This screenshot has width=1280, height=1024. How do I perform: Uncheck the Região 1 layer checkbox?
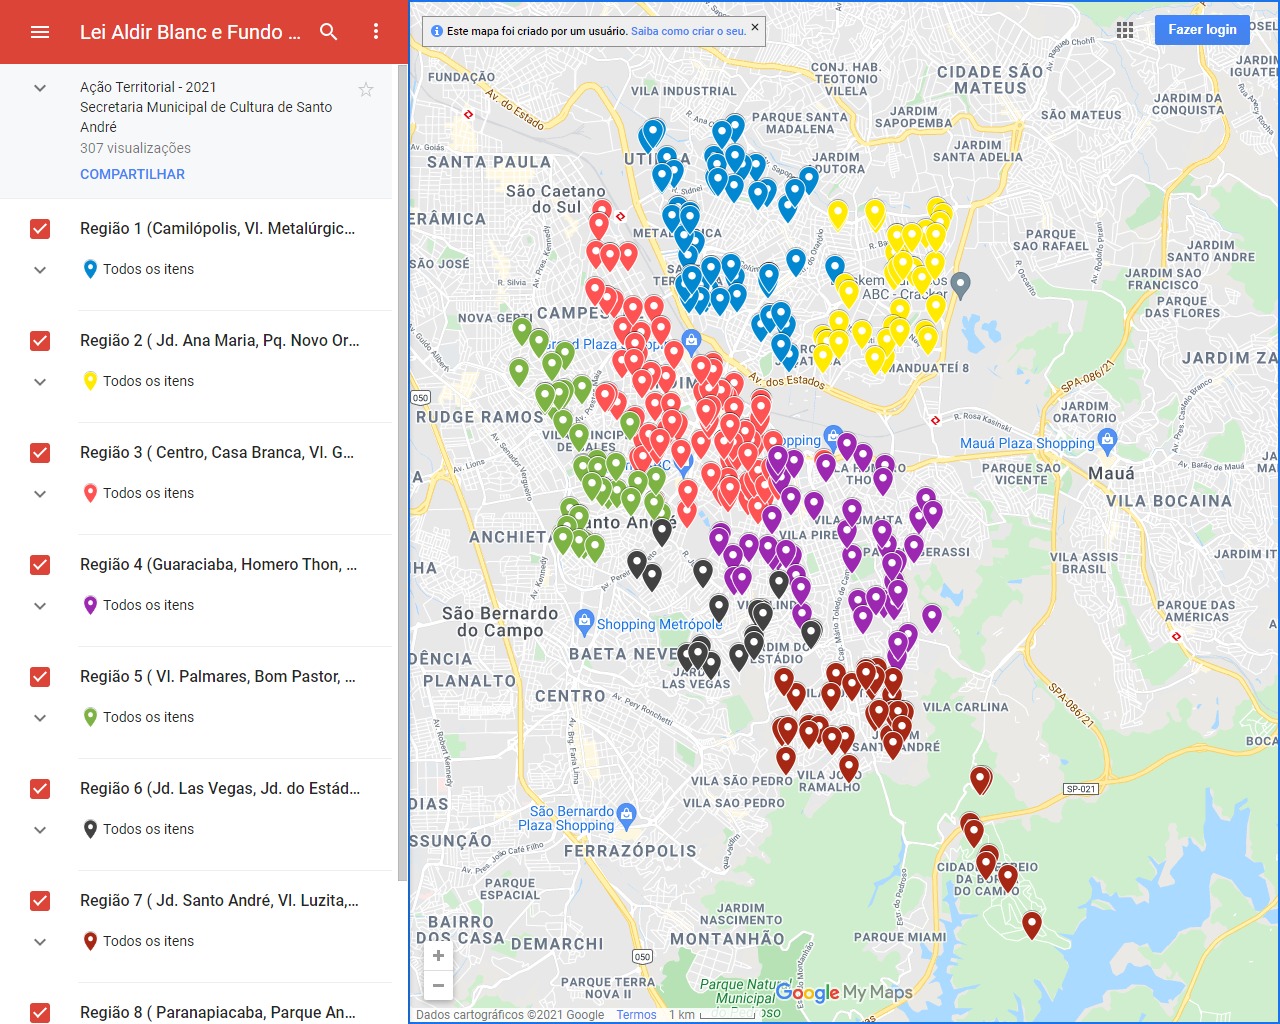(x=40, y=229)
